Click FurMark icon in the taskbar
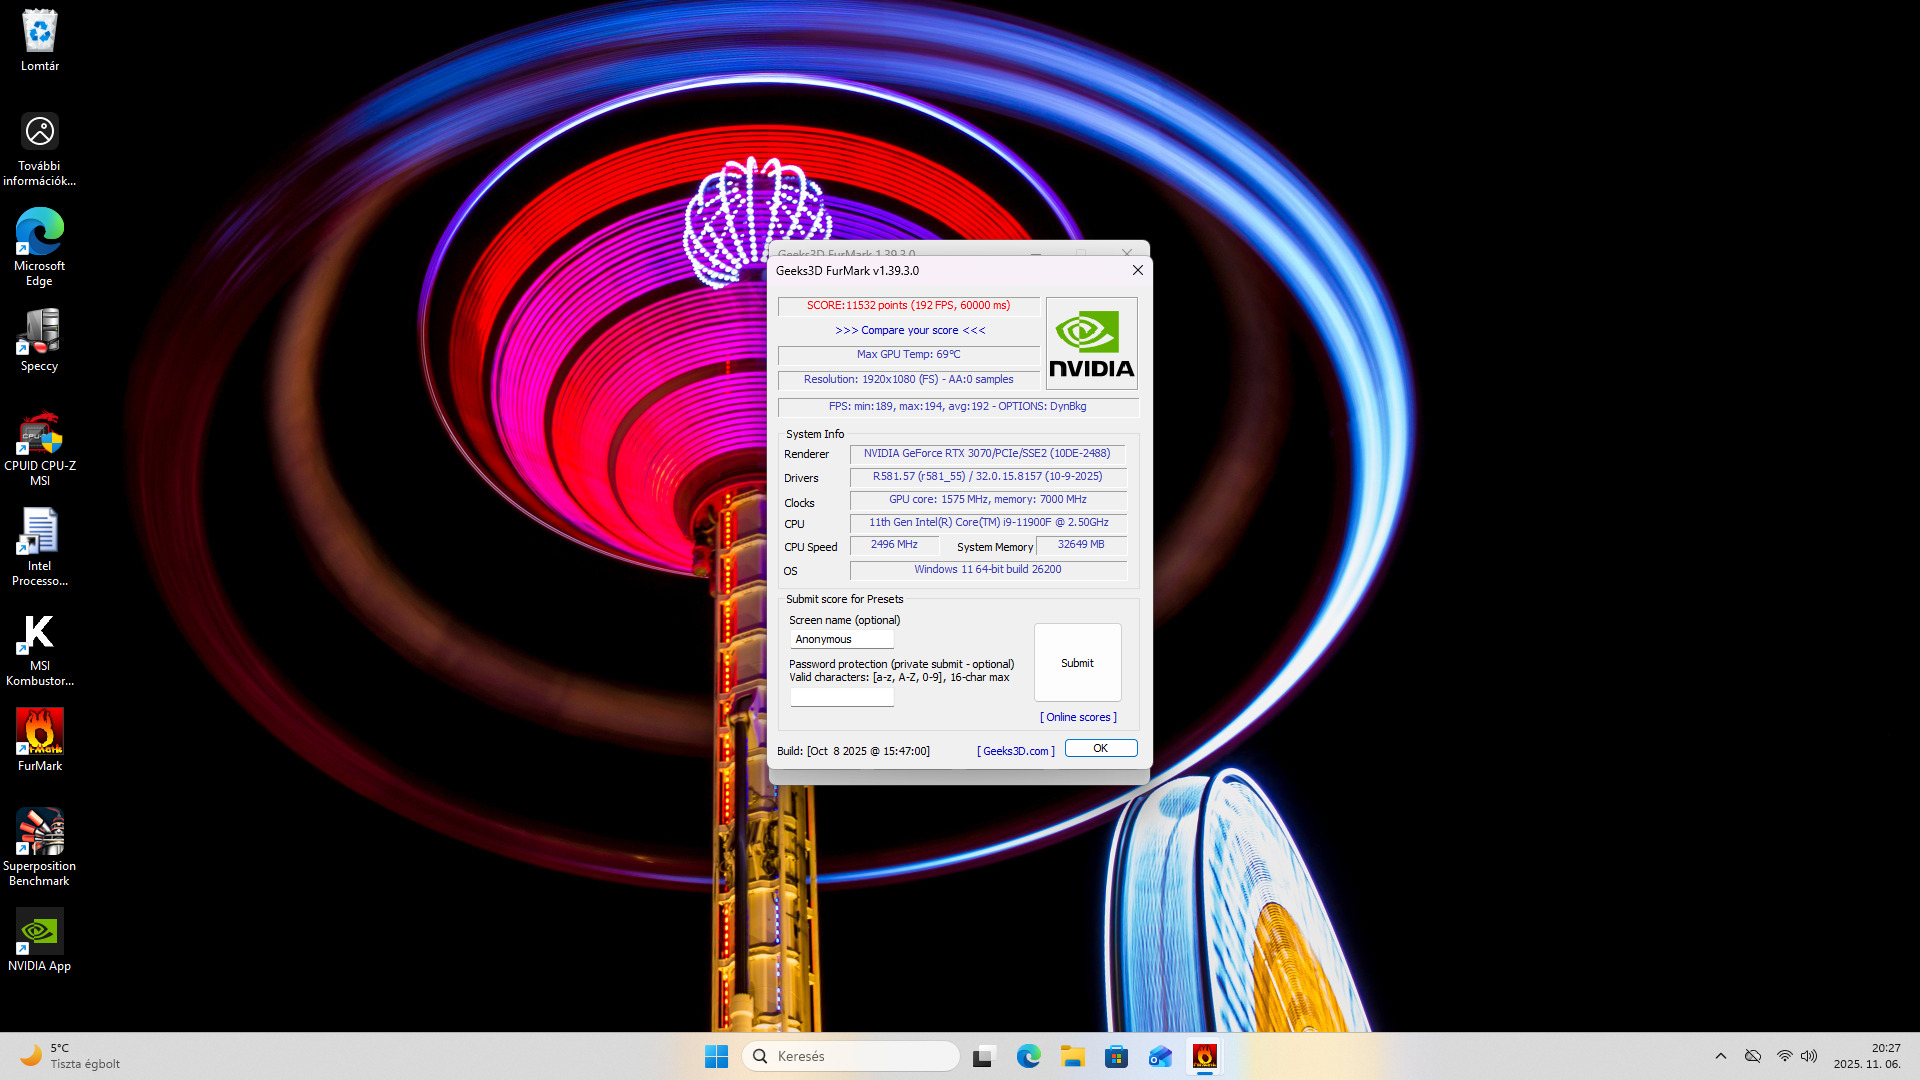The height and width of the screenshot is (1080, 1920). click(1204, 1056)
